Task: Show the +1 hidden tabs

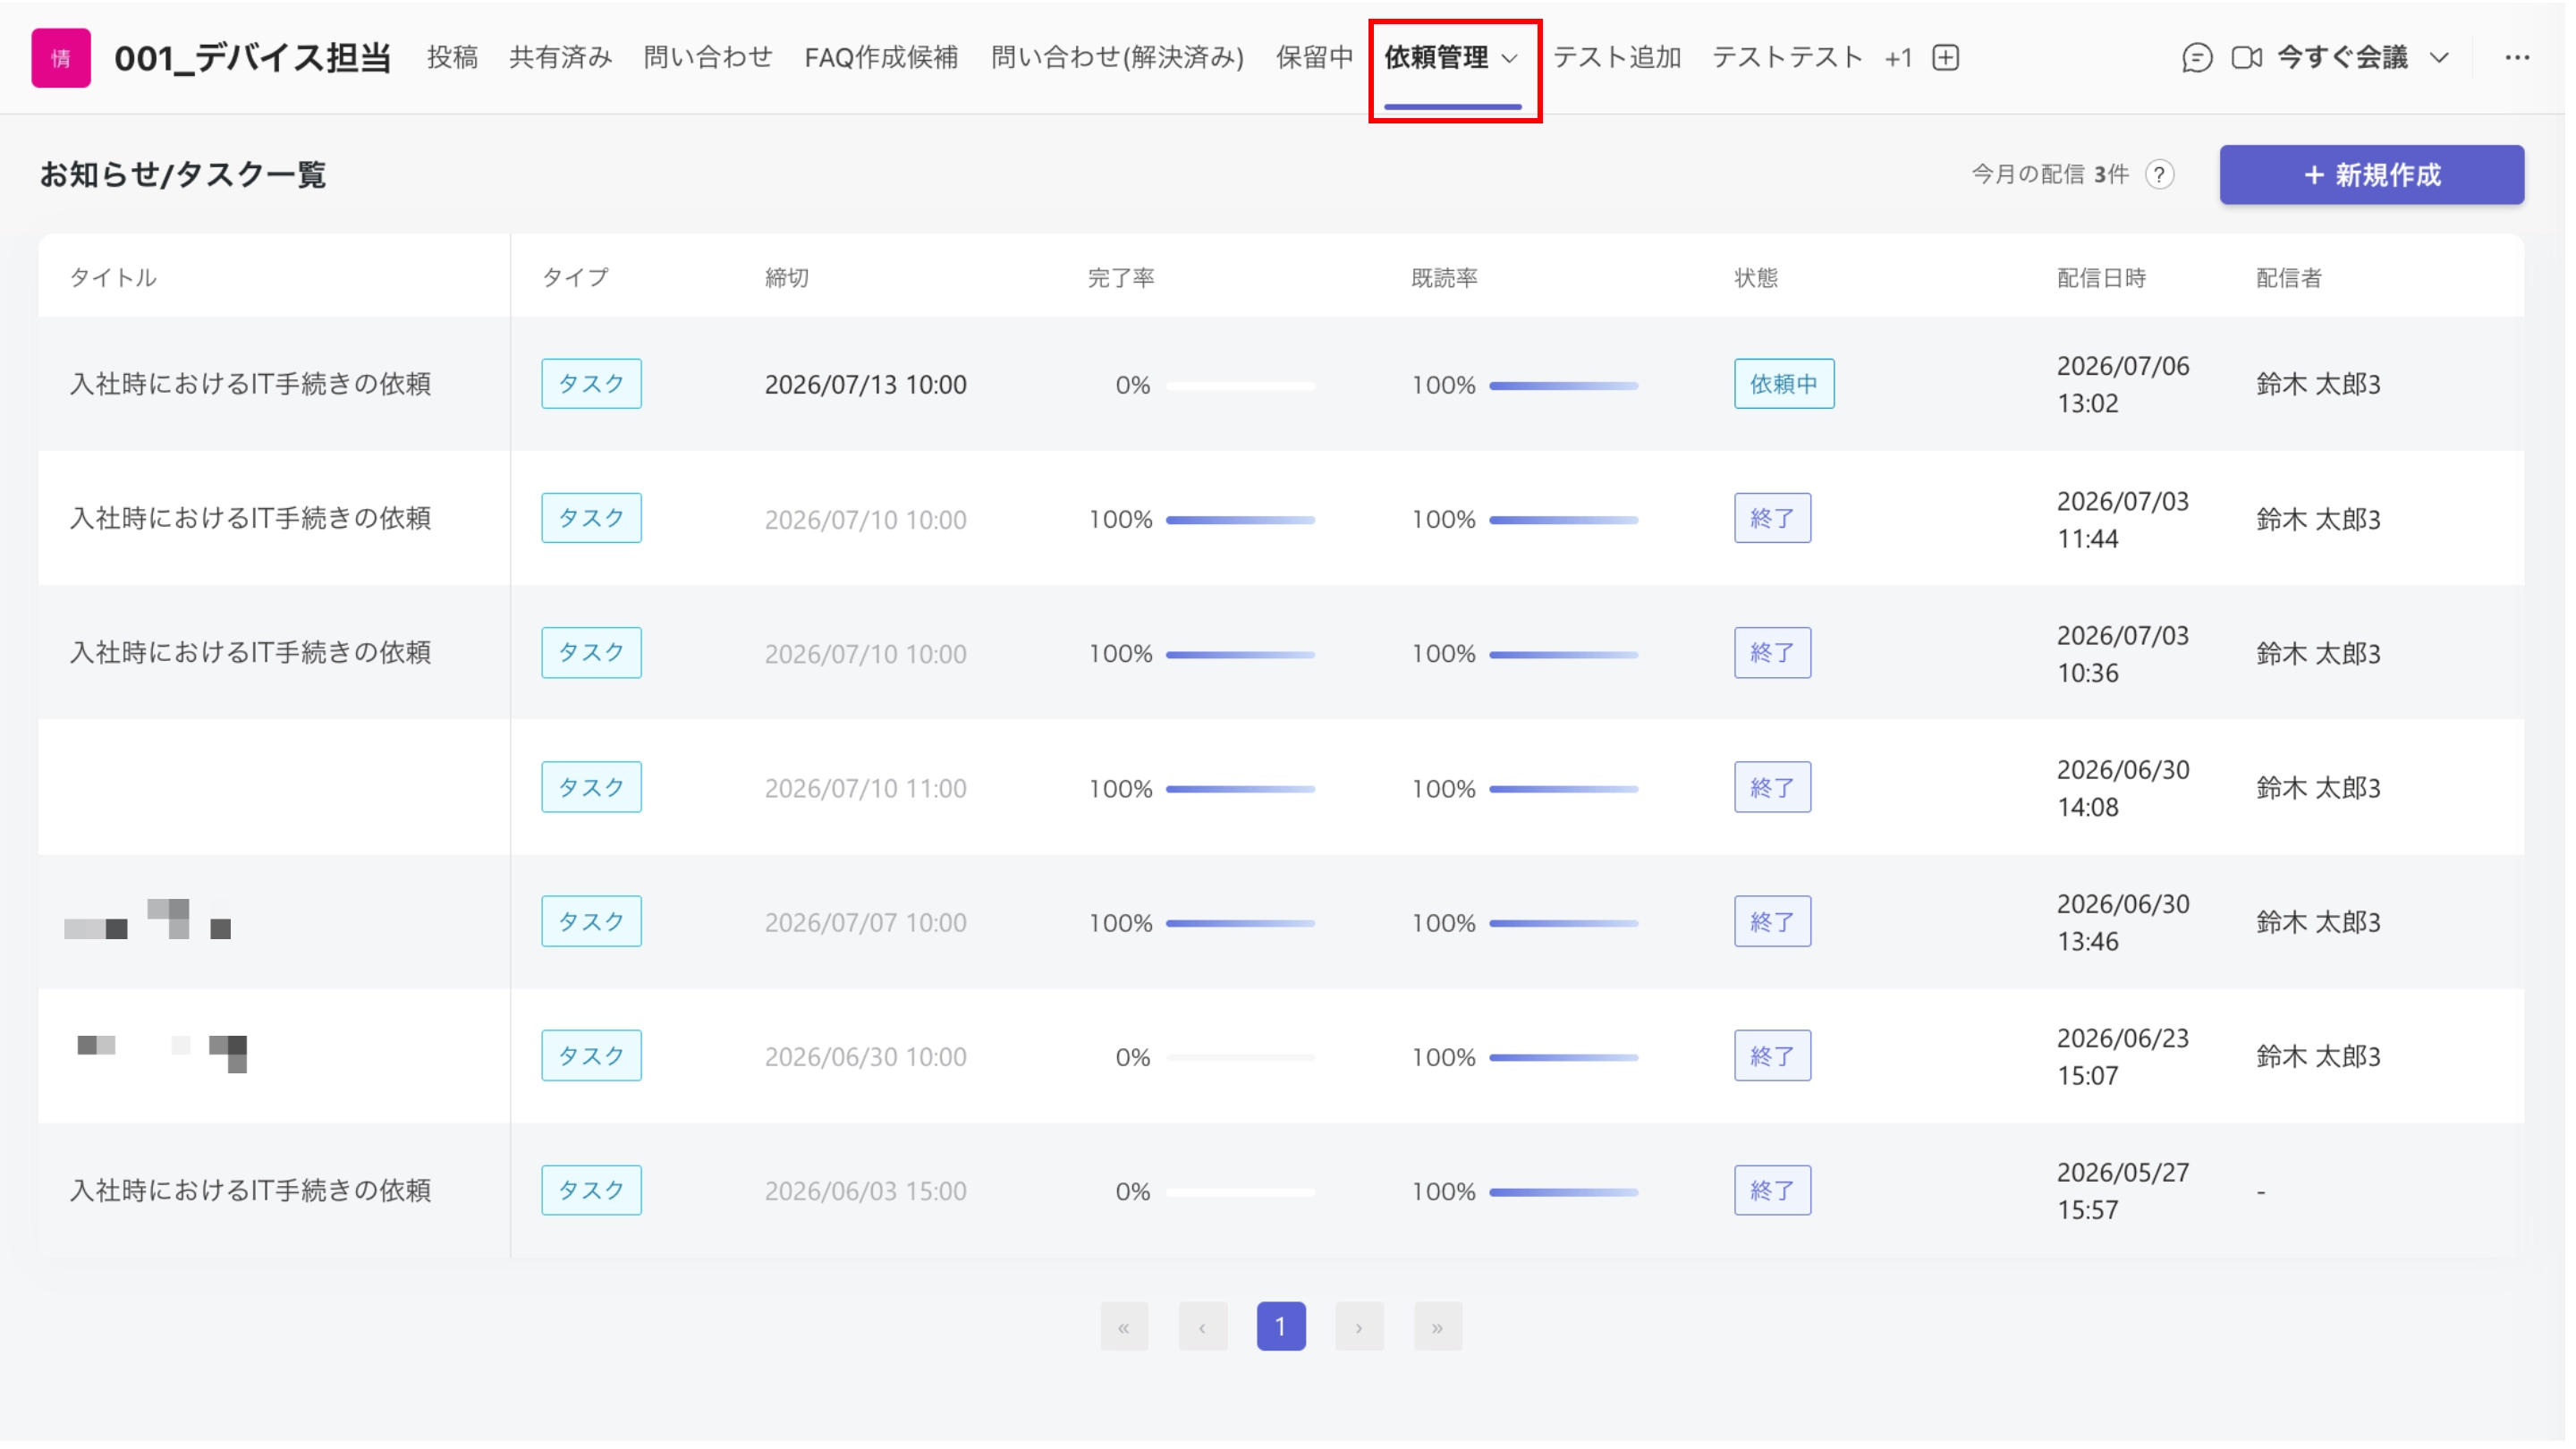Action: [1898, 58]
